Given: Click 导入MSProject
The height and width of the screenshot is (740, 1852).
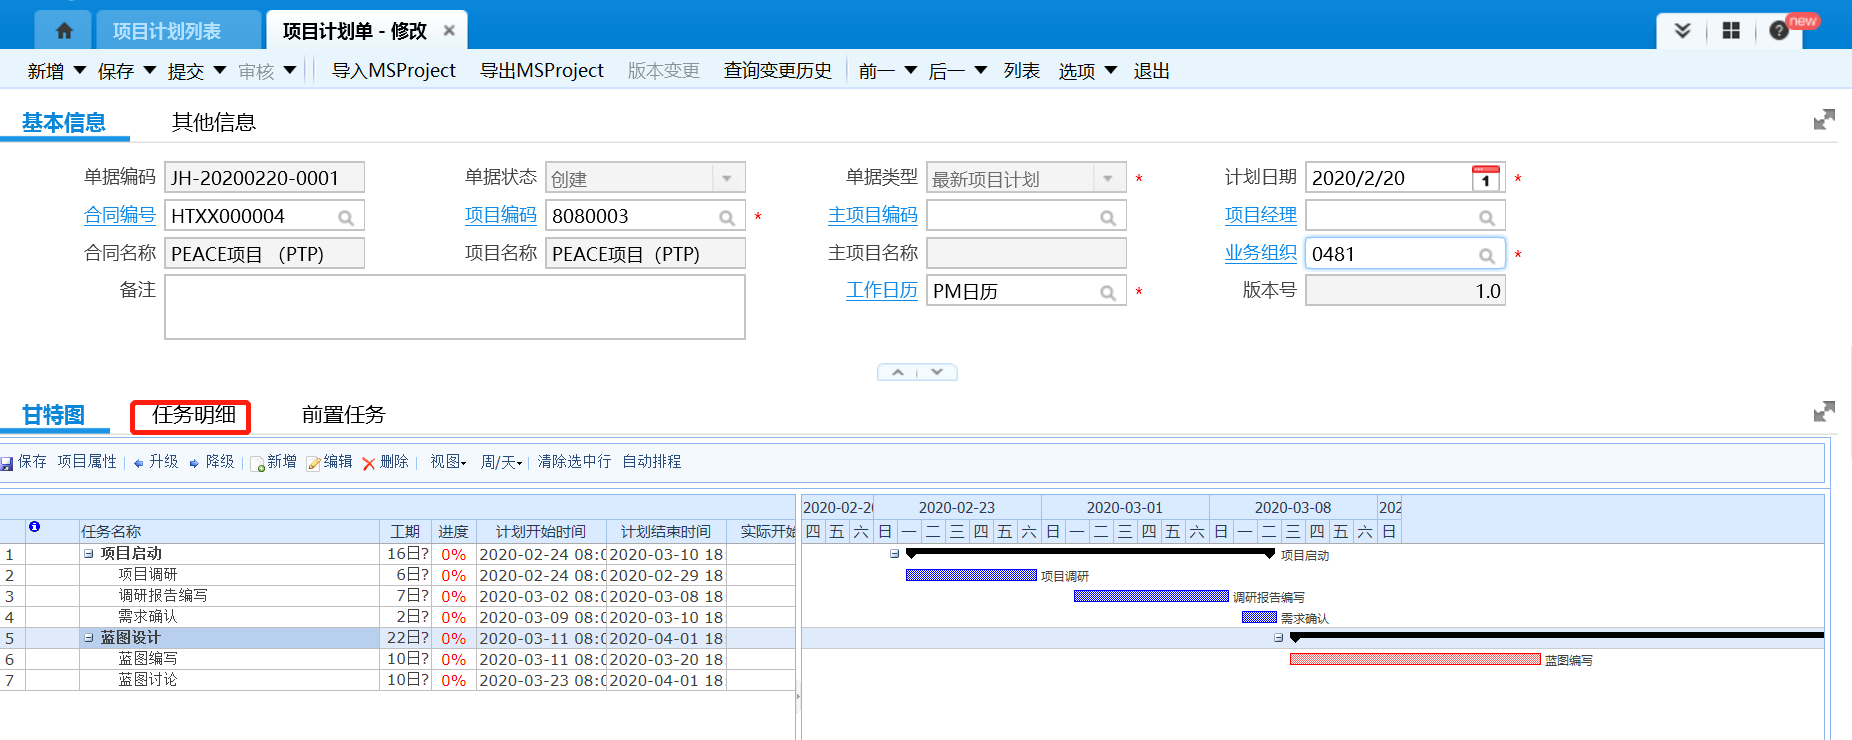Looking at the screenshot, I should coord(394,71).
